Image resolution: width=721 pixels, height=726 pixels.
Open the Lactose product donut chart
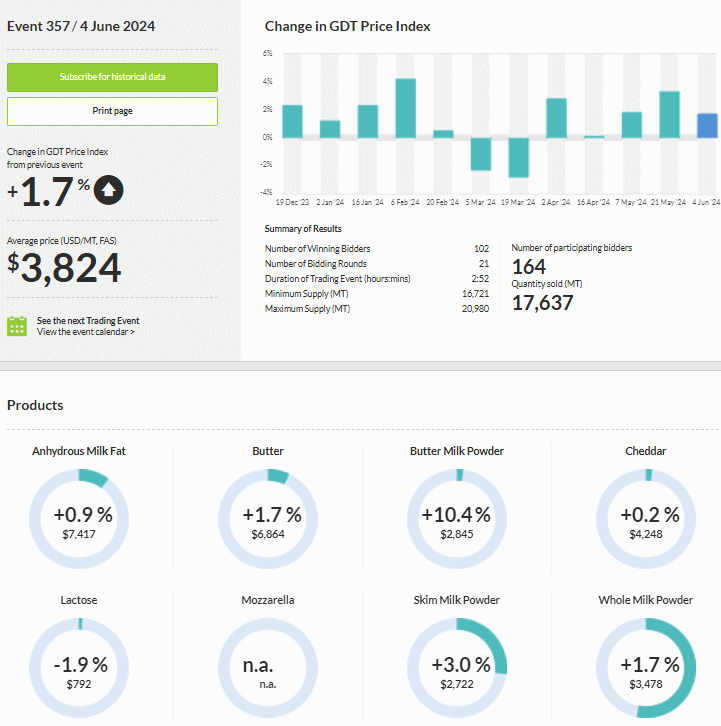coord(79,668)
